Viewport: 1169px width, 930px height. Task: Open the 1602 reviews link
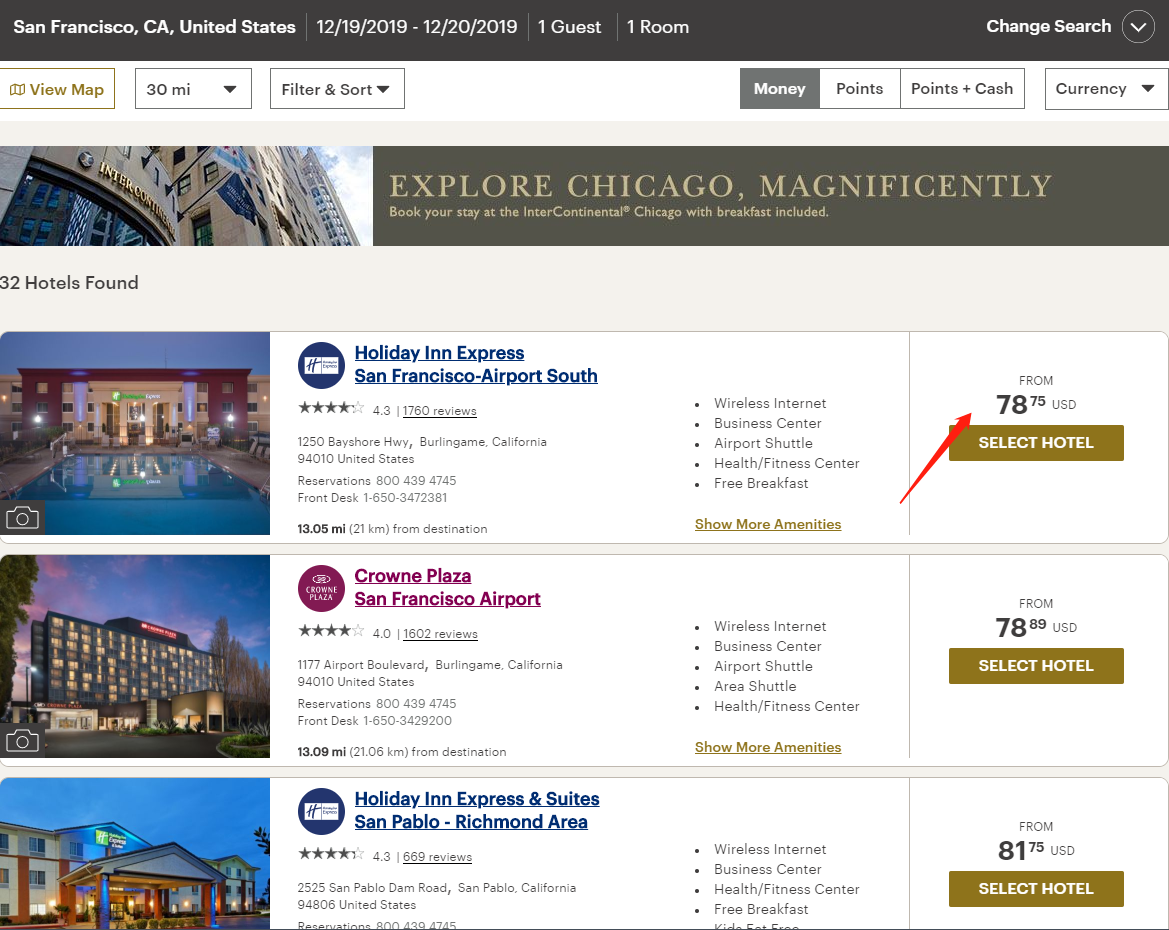[440, 634]
